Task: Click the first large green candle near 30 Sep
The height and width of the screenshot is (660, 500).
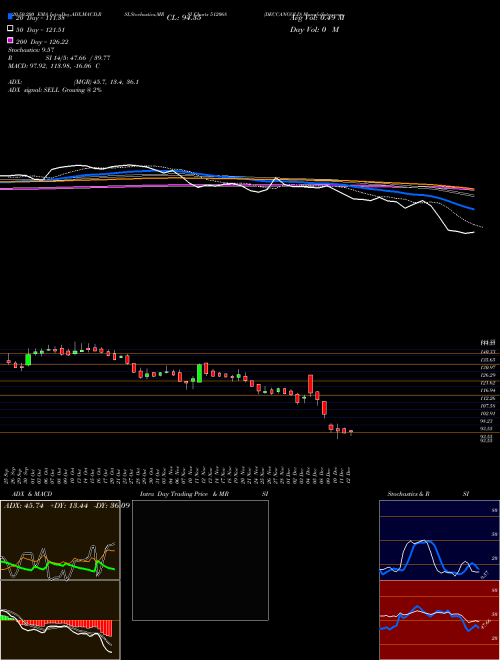Action: click(x=28, y=360)
